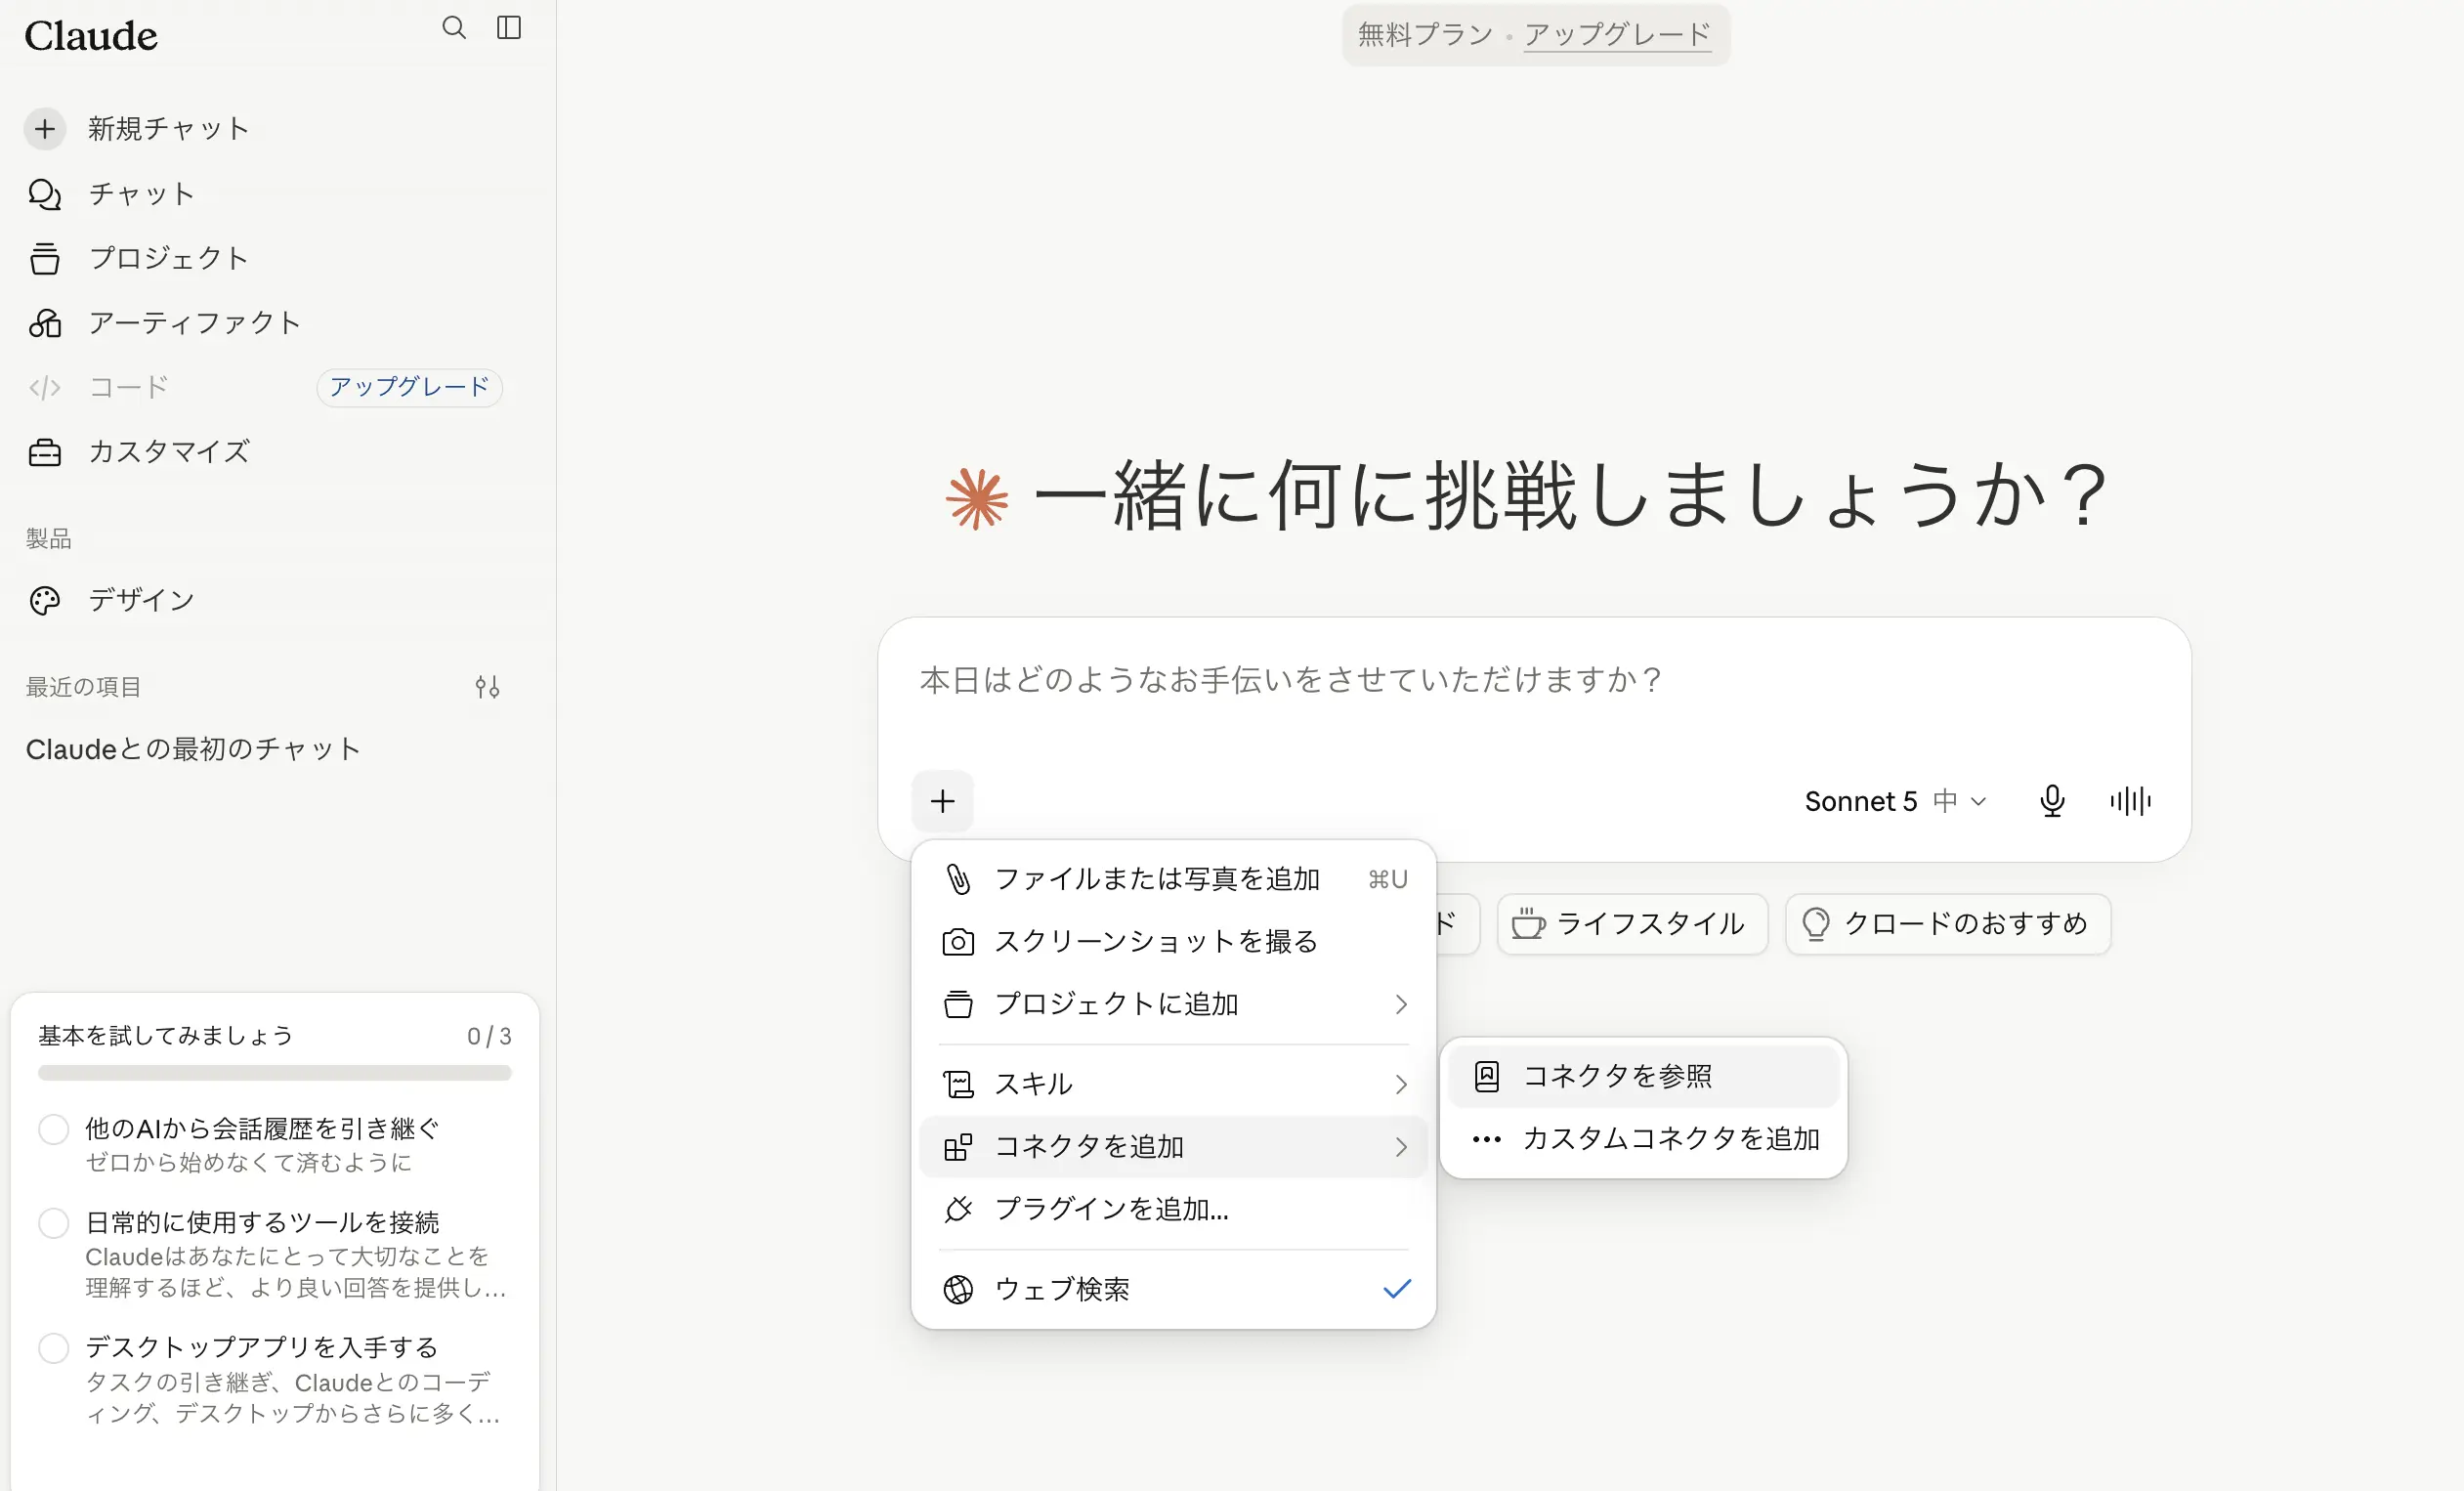
Task: Click the コード angle-brackets icon
Action: [x=45, y=387]
